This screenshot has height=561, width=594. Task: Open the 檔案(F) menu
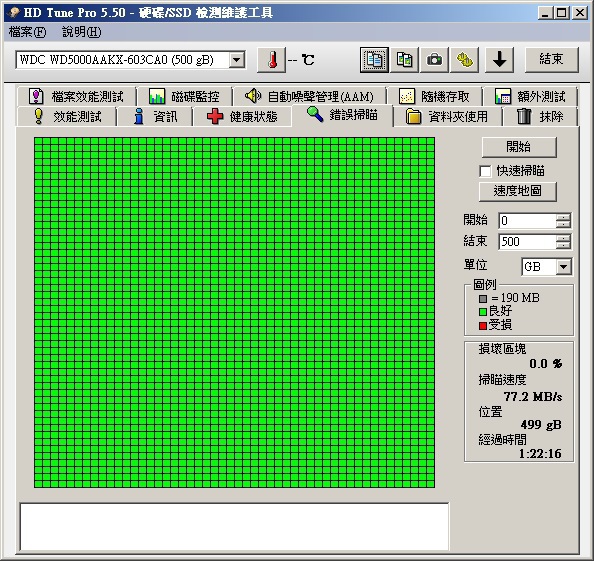click(x=27, y=32)
